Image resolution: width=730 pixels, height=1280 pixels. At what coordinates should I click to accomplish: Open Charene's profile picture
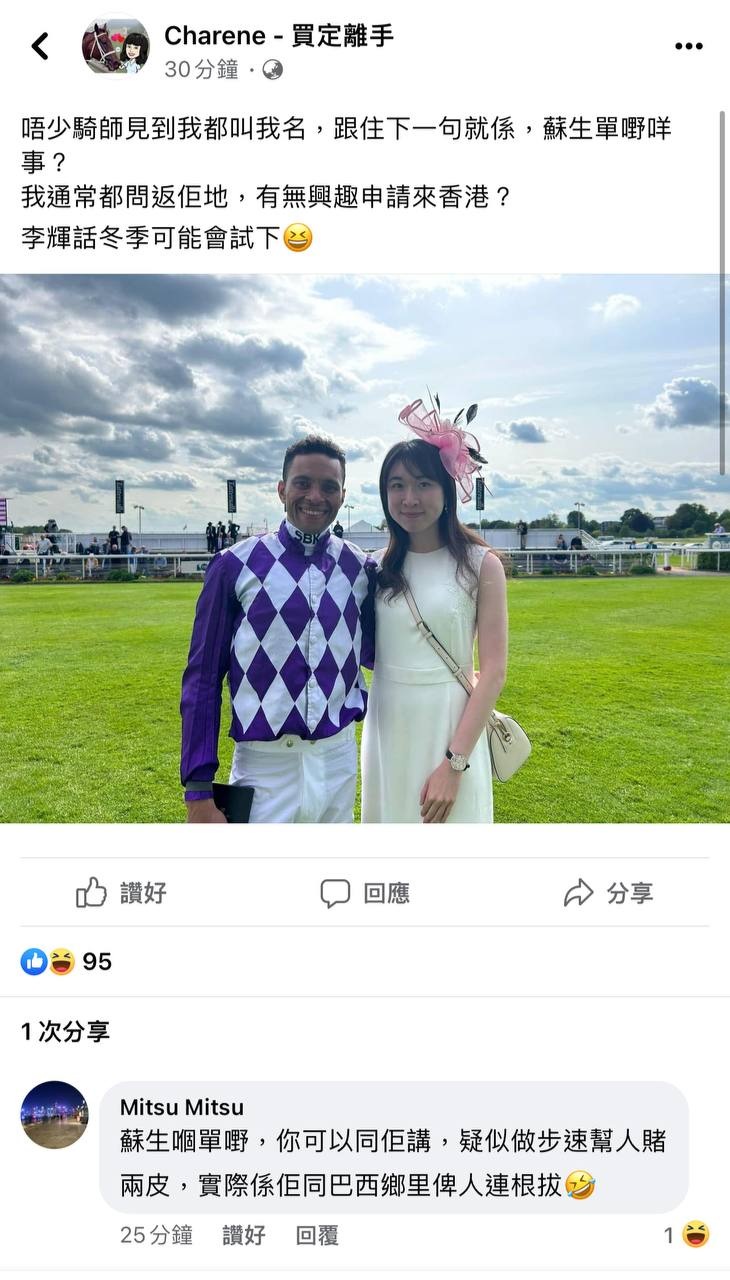click(116, 46)
